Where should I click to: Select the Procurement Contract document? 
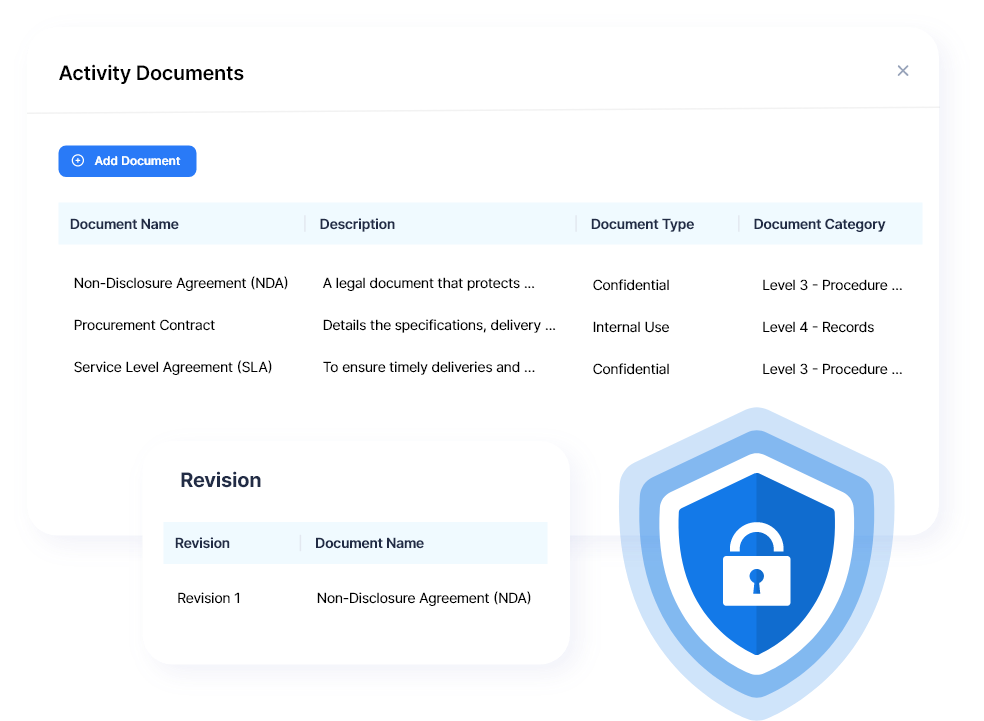click(144, 325)
